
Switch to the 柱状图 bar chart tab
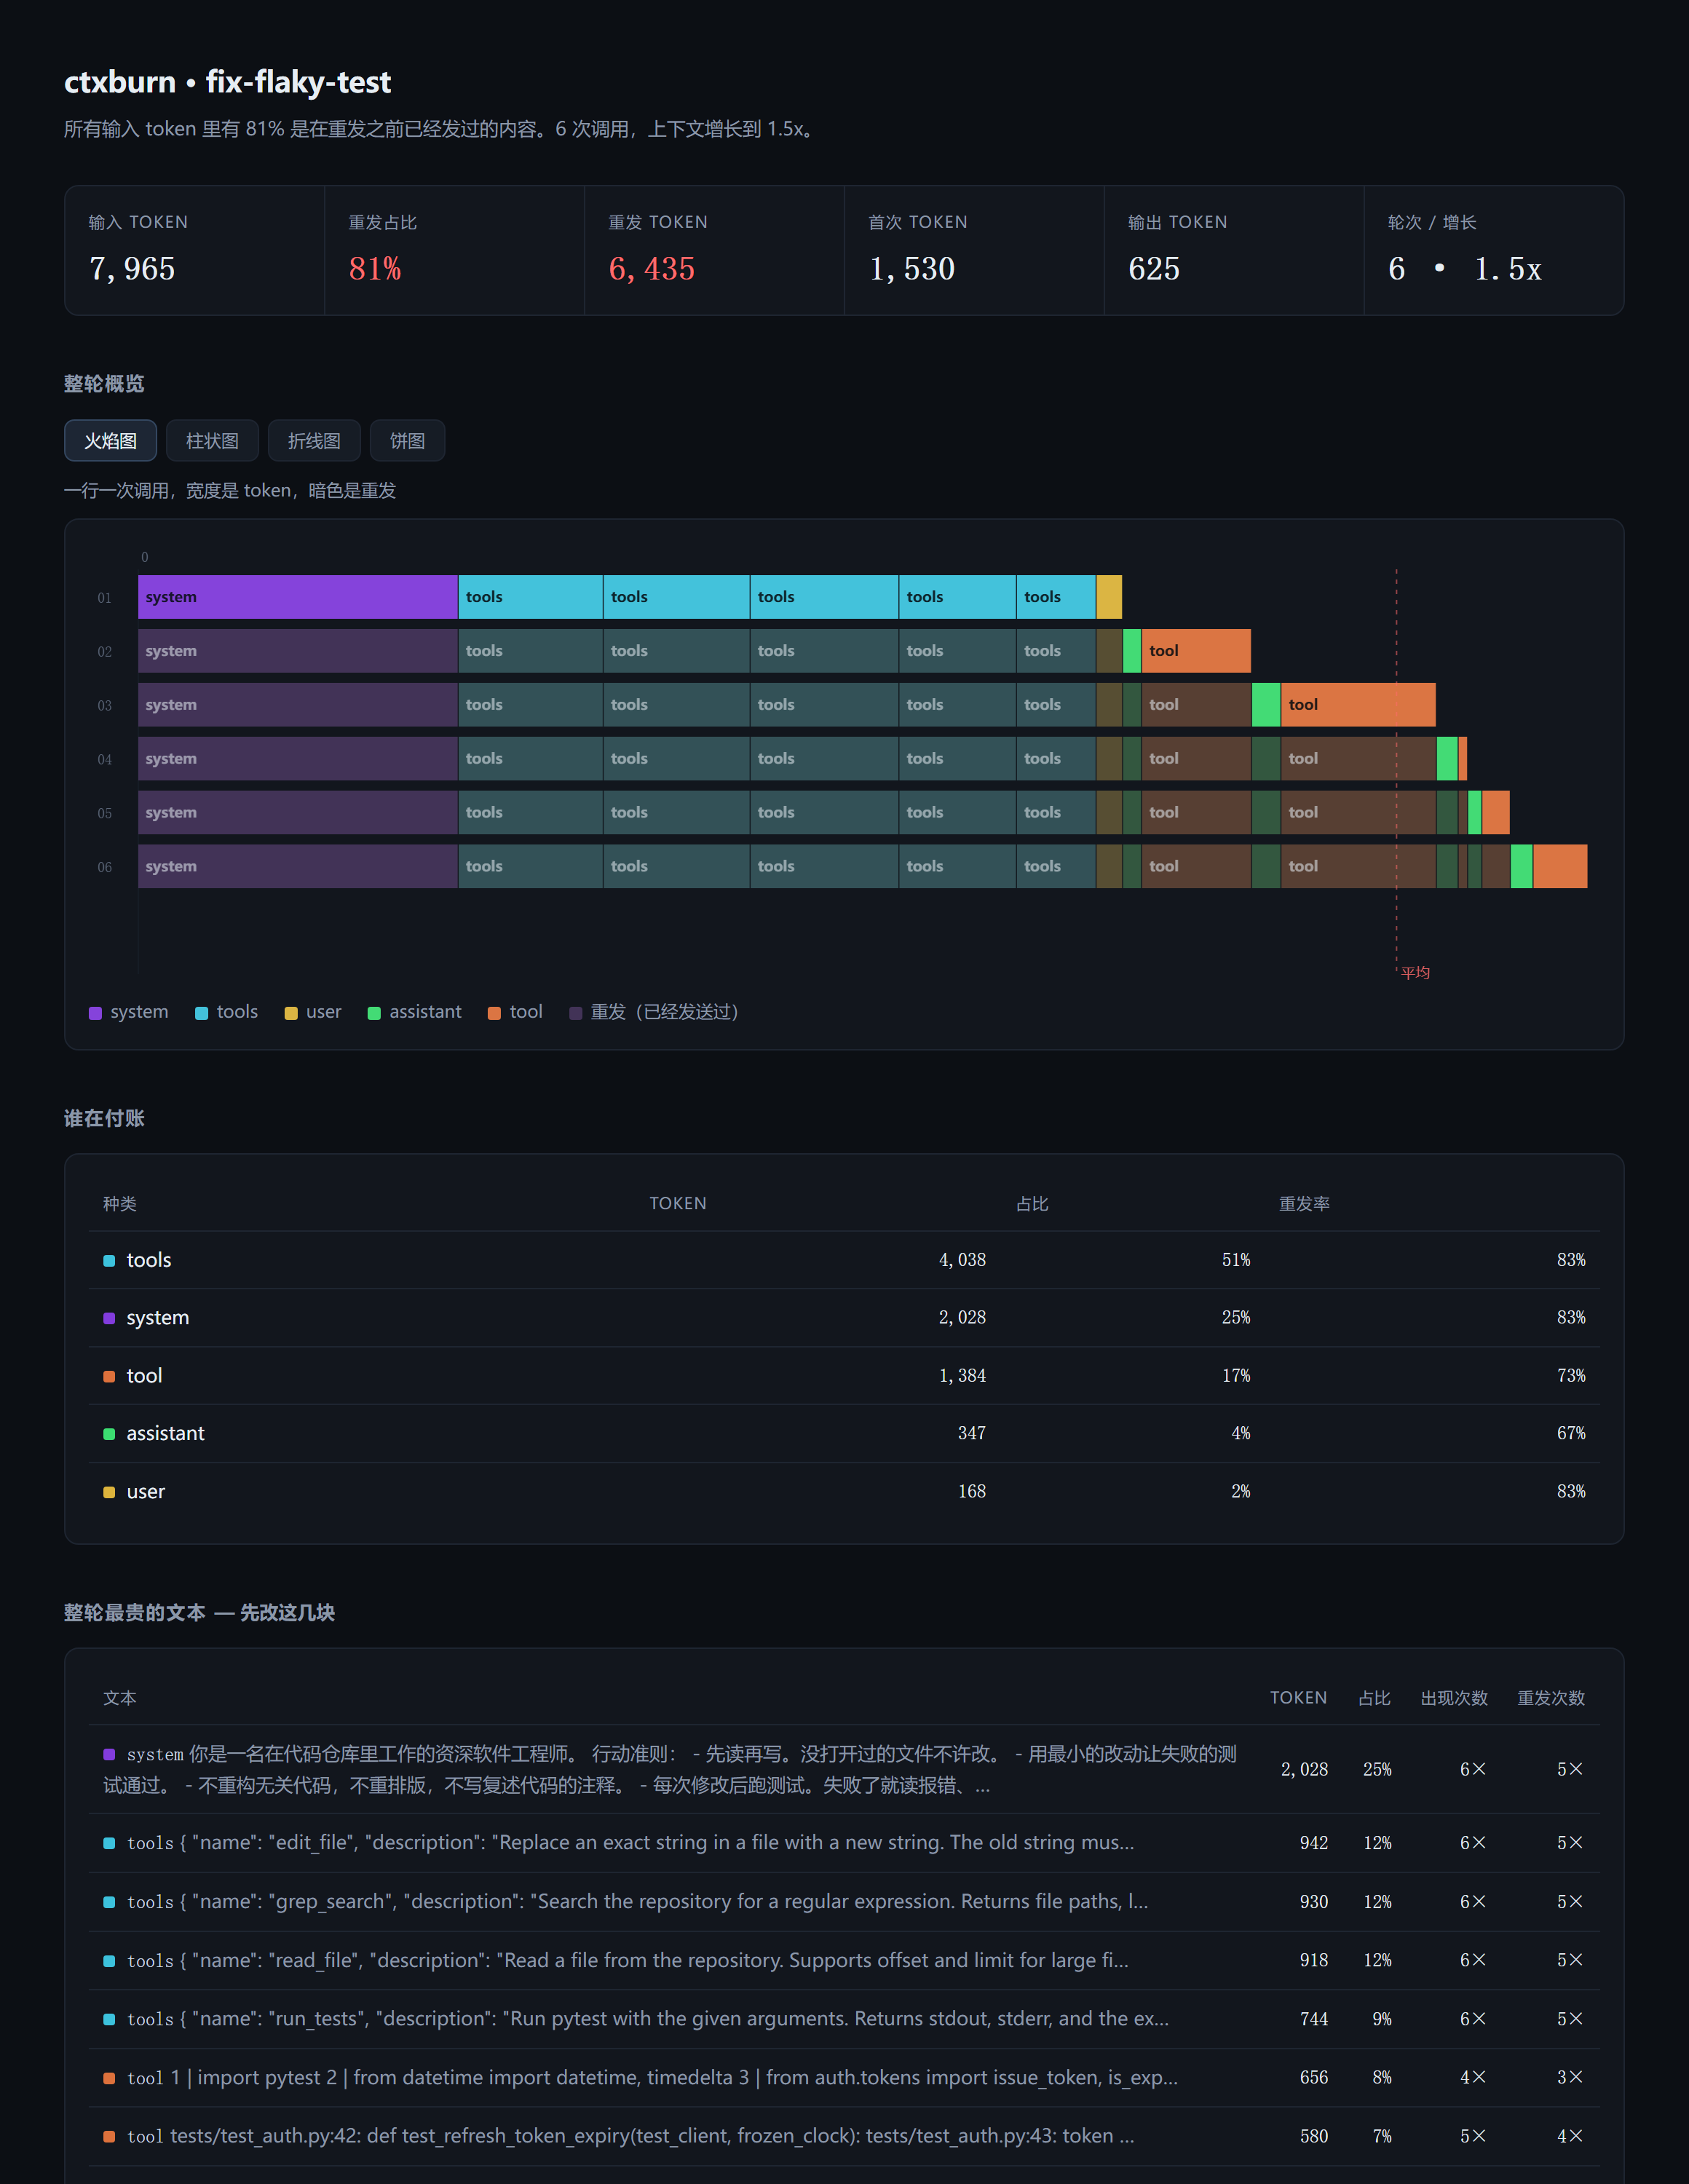pyautogui.click(x=212, y=441)
